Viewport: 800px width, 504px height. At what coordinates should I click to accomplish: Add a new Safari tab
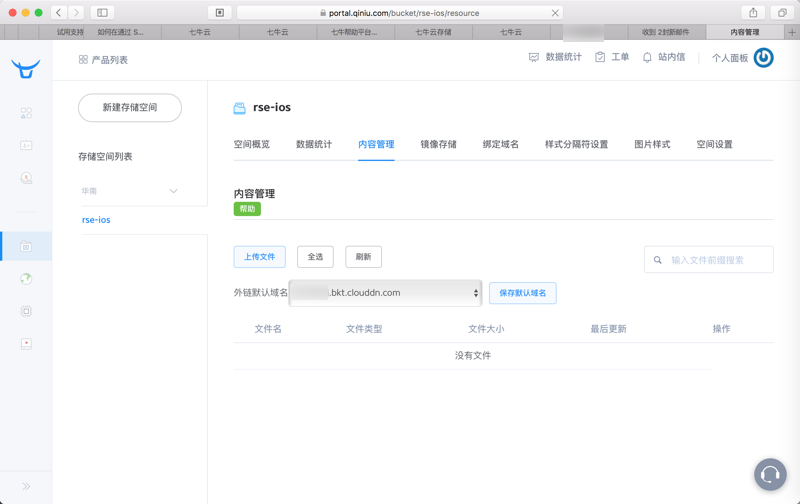click(792, 32)
